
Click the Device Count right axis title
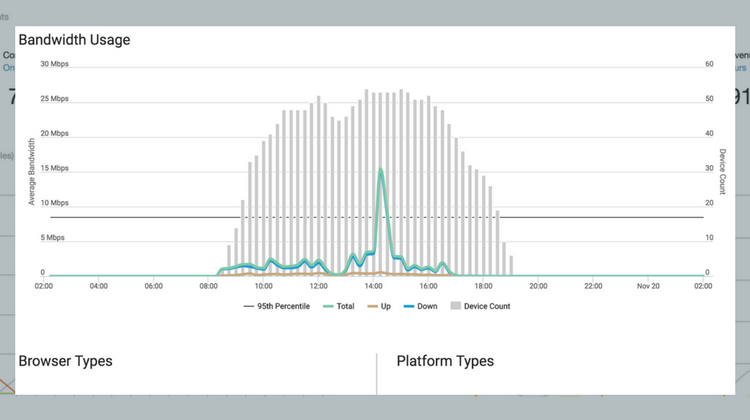click(x=722, y=172)
